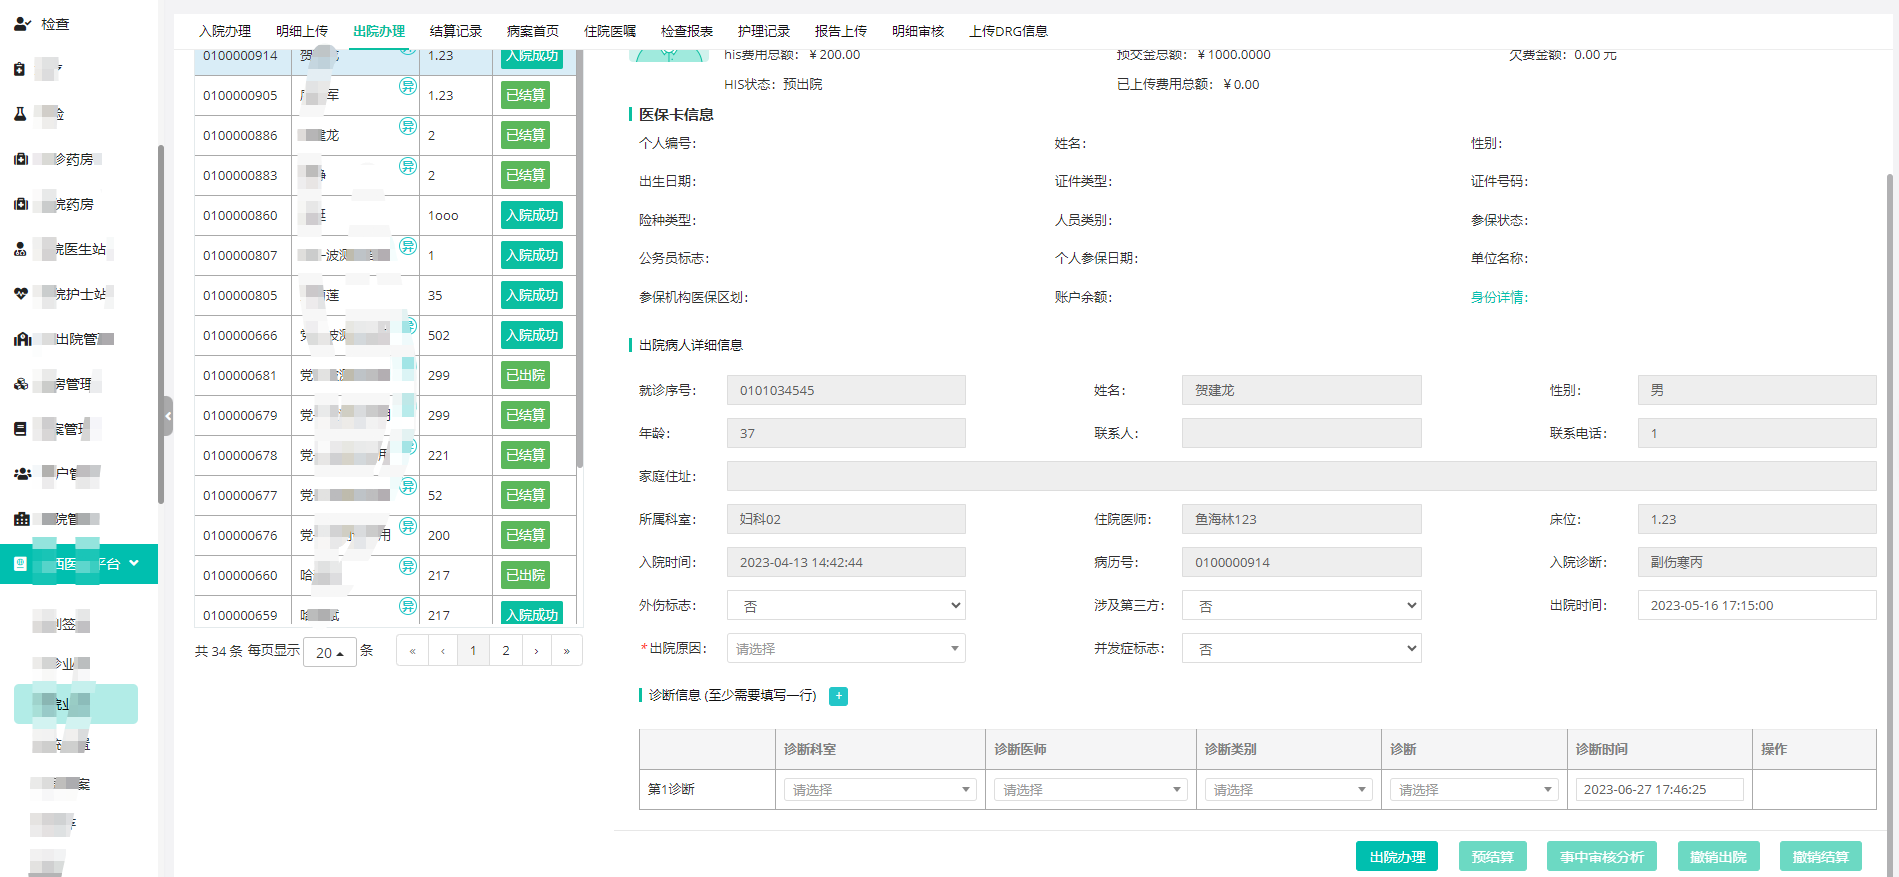The width and height of the screenshot is (1899, 877).
Task: Click the 异 badge in row 0100000677
Action: click(x=408, y=486)
